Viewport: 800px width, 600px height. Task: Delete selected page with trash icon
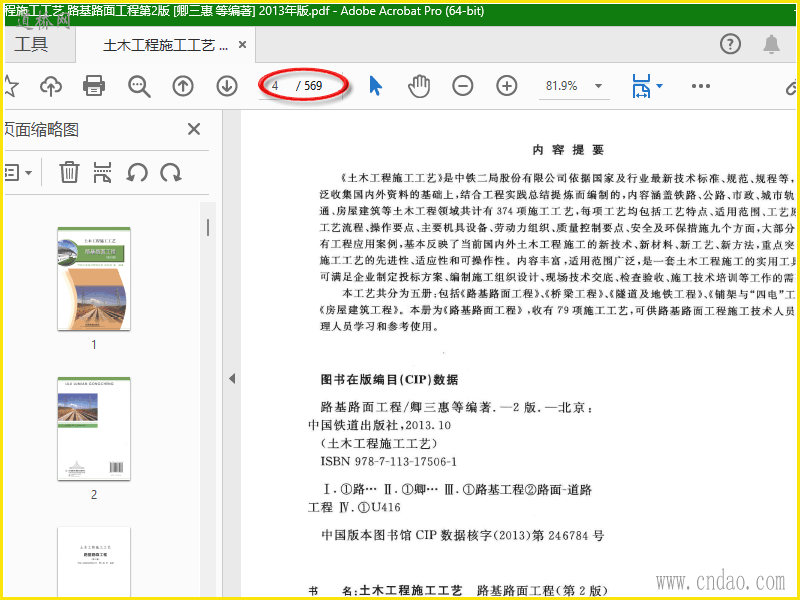(69, 172)
